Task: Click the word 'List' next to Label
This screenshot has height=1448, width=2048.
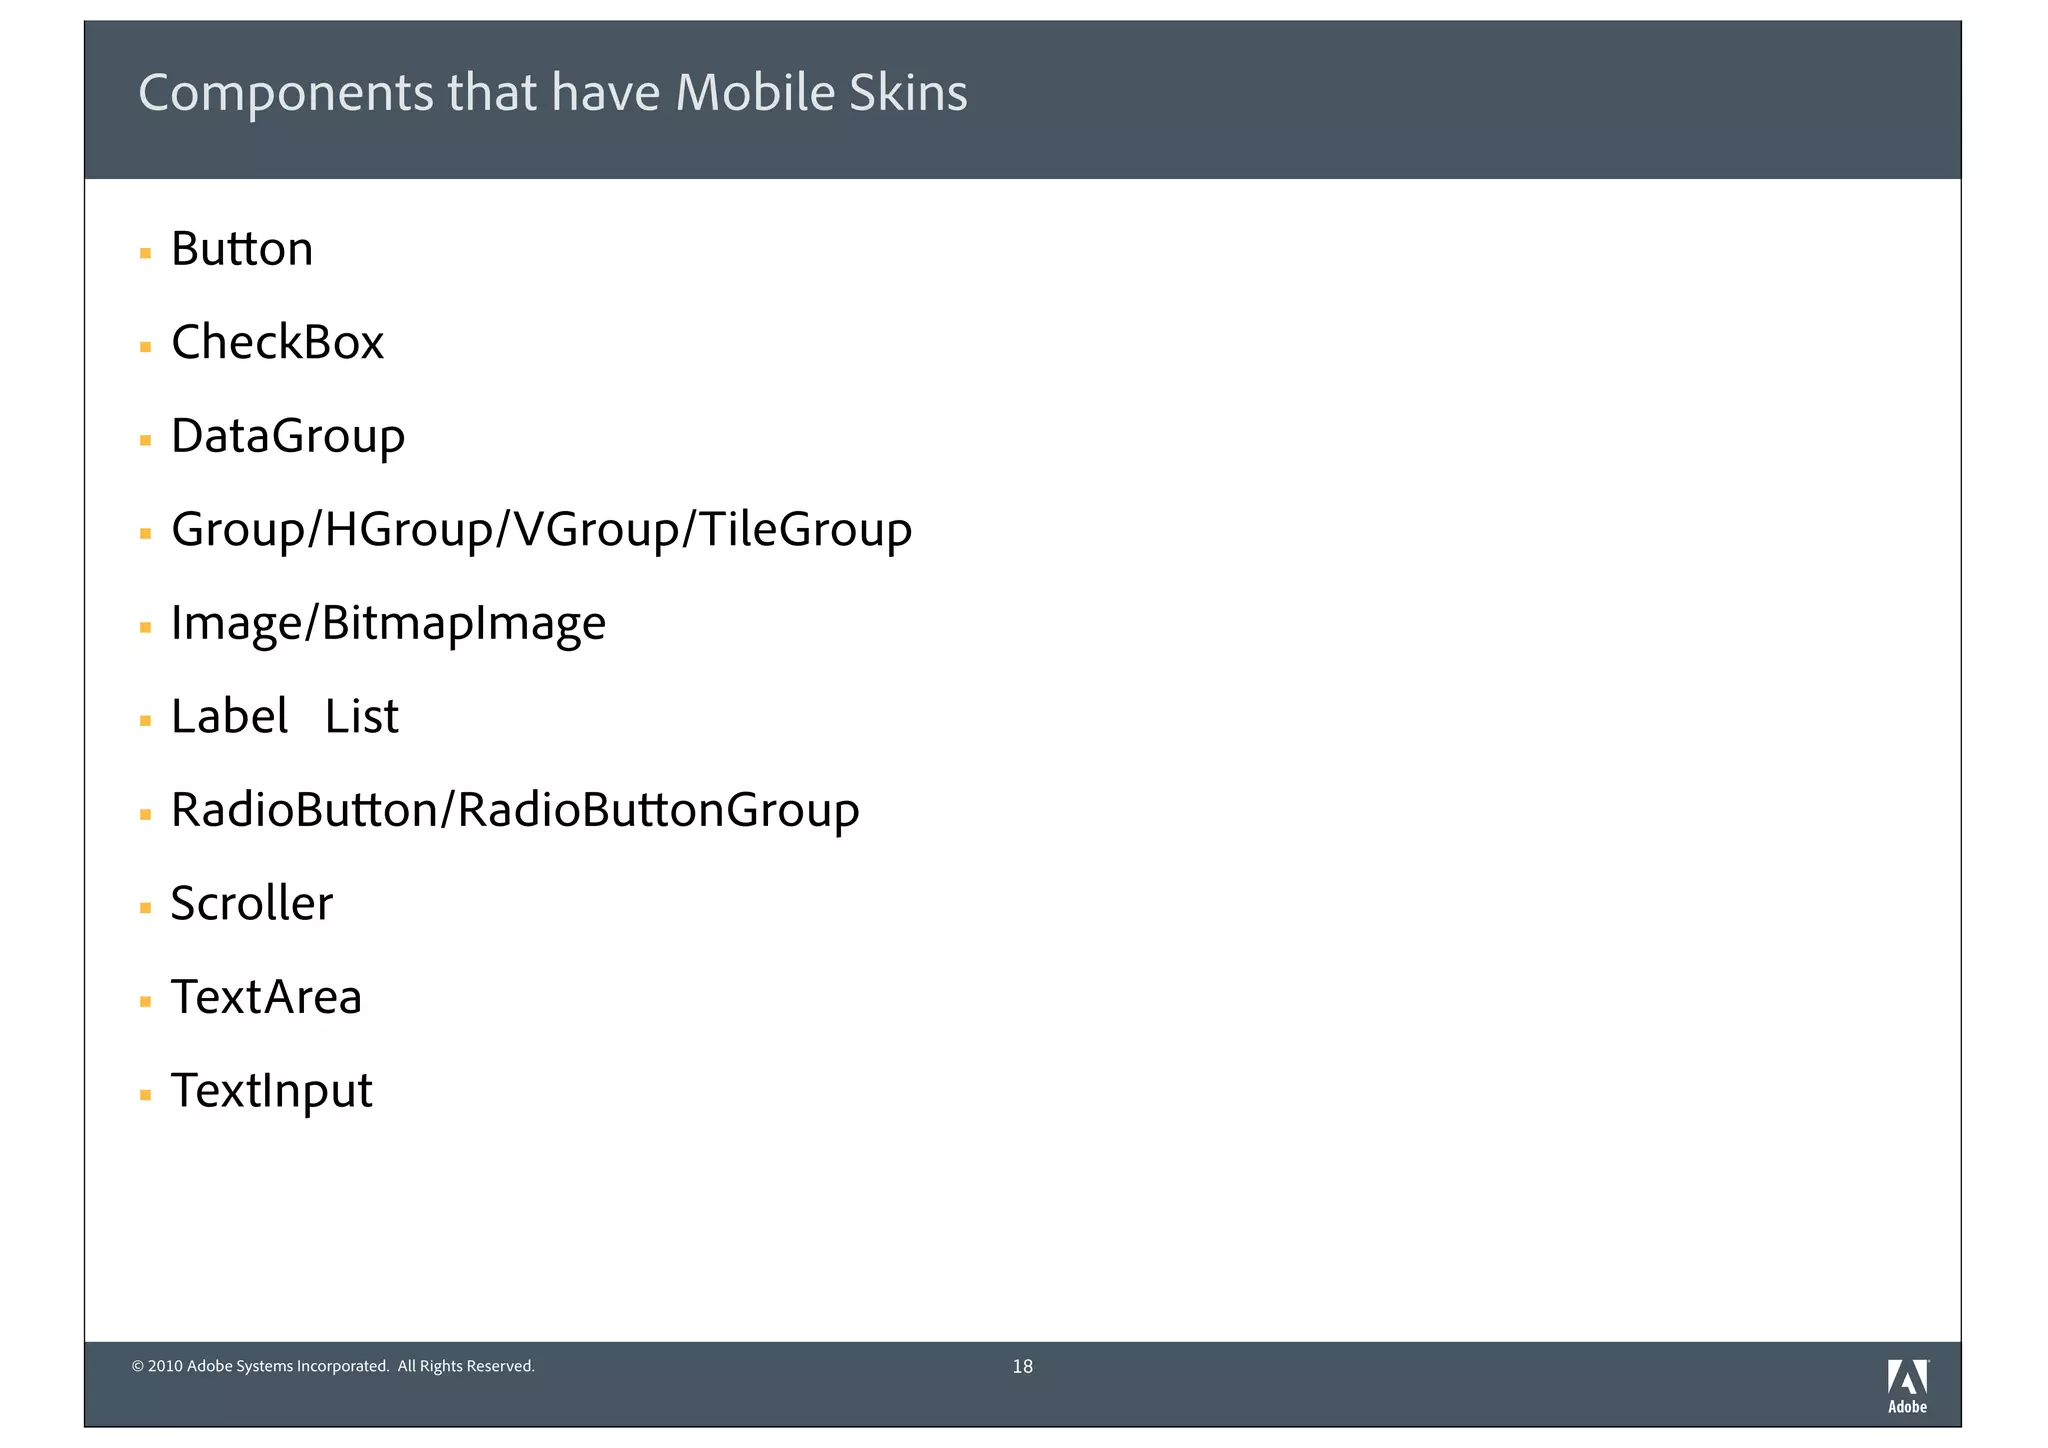Action: (x=362, y=717)
